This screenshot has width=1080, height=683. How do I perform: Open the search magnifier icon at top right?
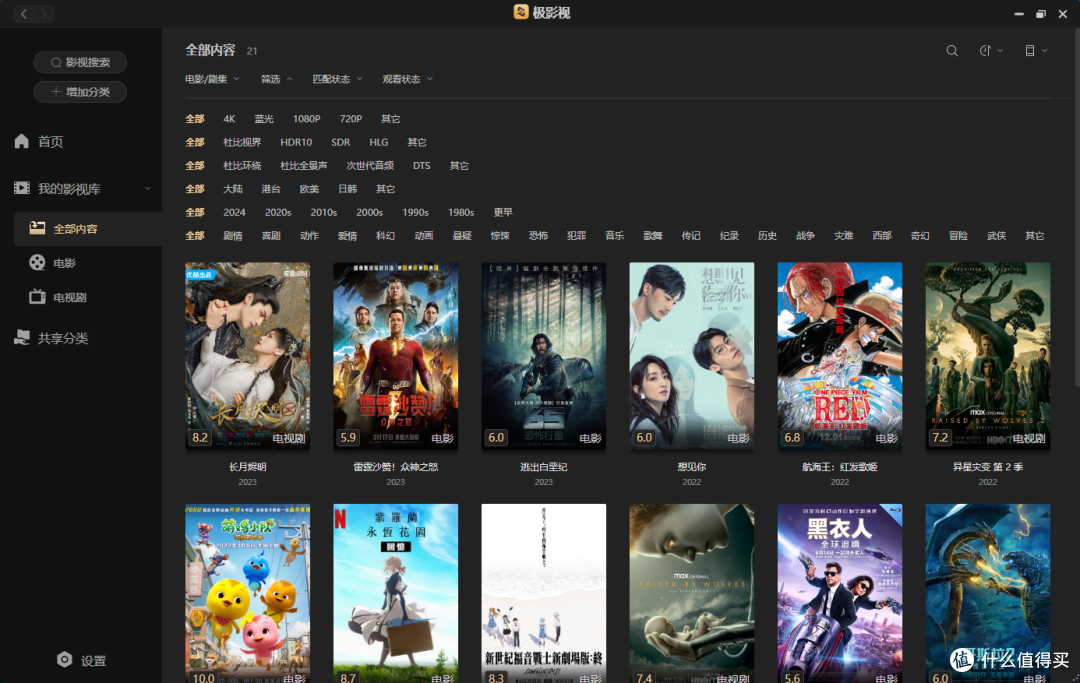952,51
